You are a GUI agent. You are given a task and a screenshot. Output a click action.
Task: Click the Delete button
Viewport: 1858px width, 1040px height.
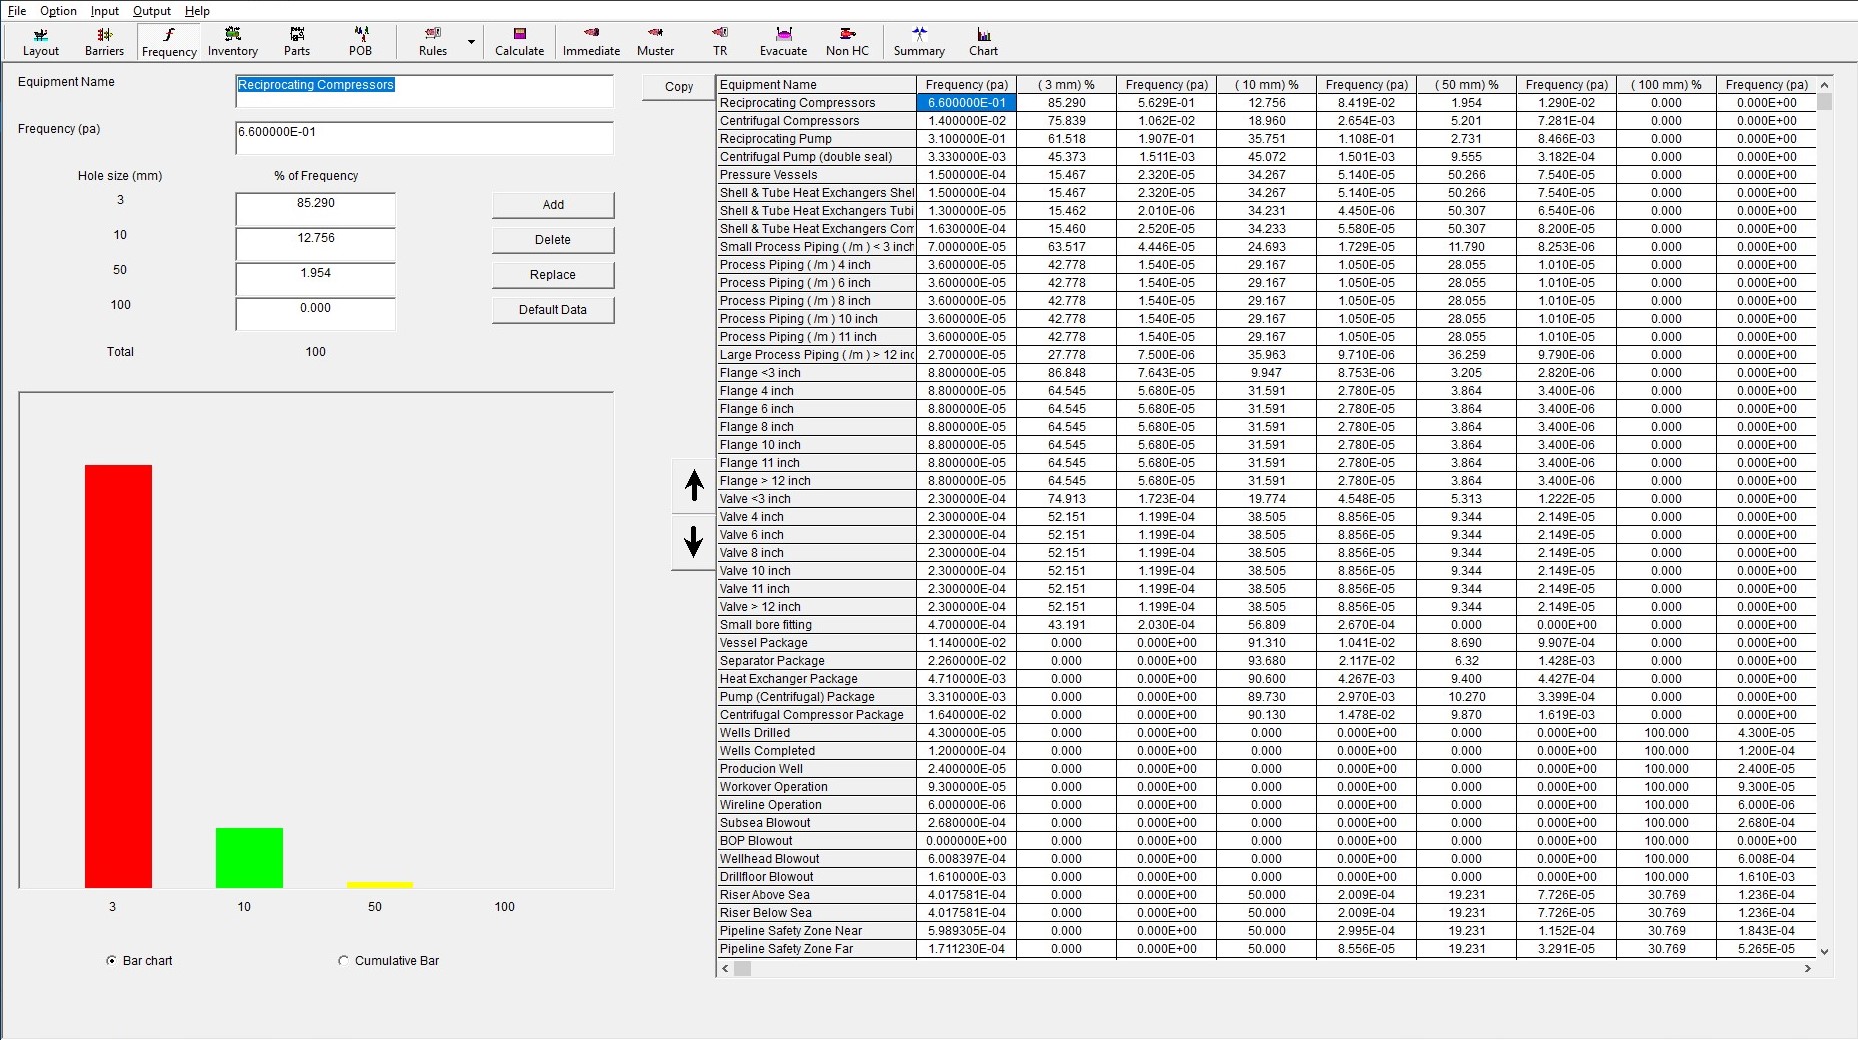tap(553, 240)
